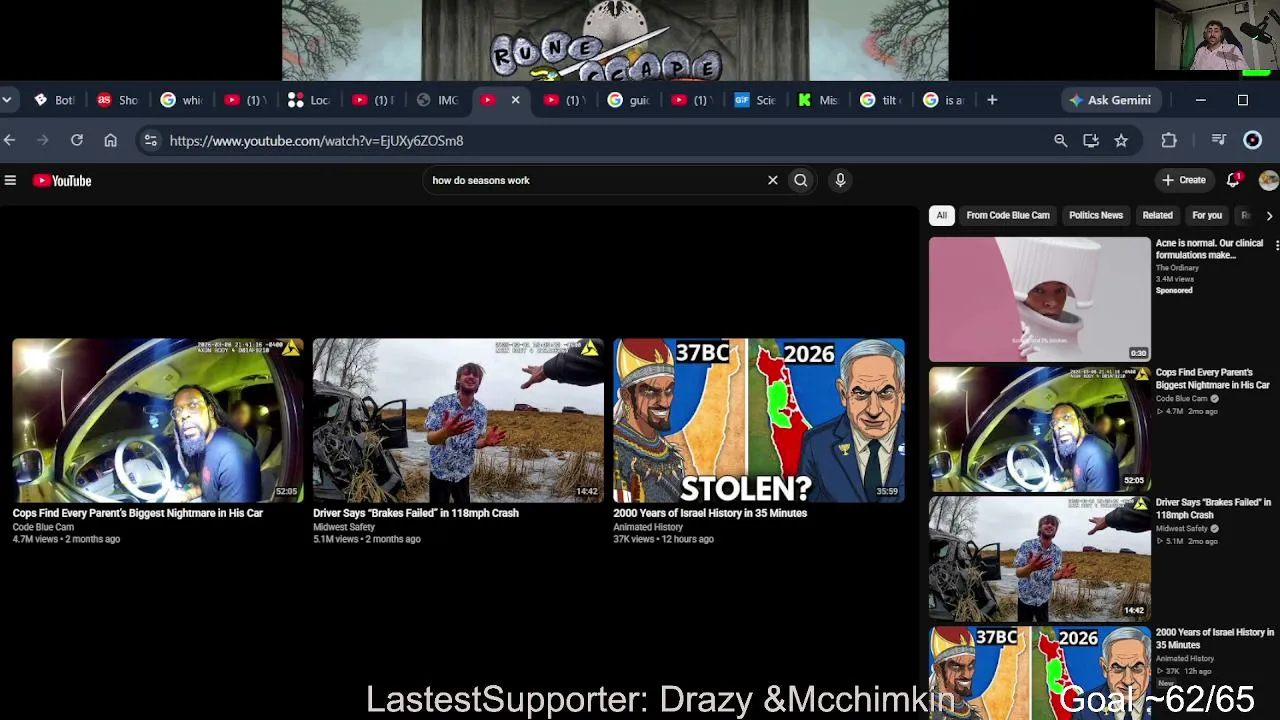Go forward with the browser forward arrow
Viewport: 1280px width, 720px height.
tap(42, 141)
